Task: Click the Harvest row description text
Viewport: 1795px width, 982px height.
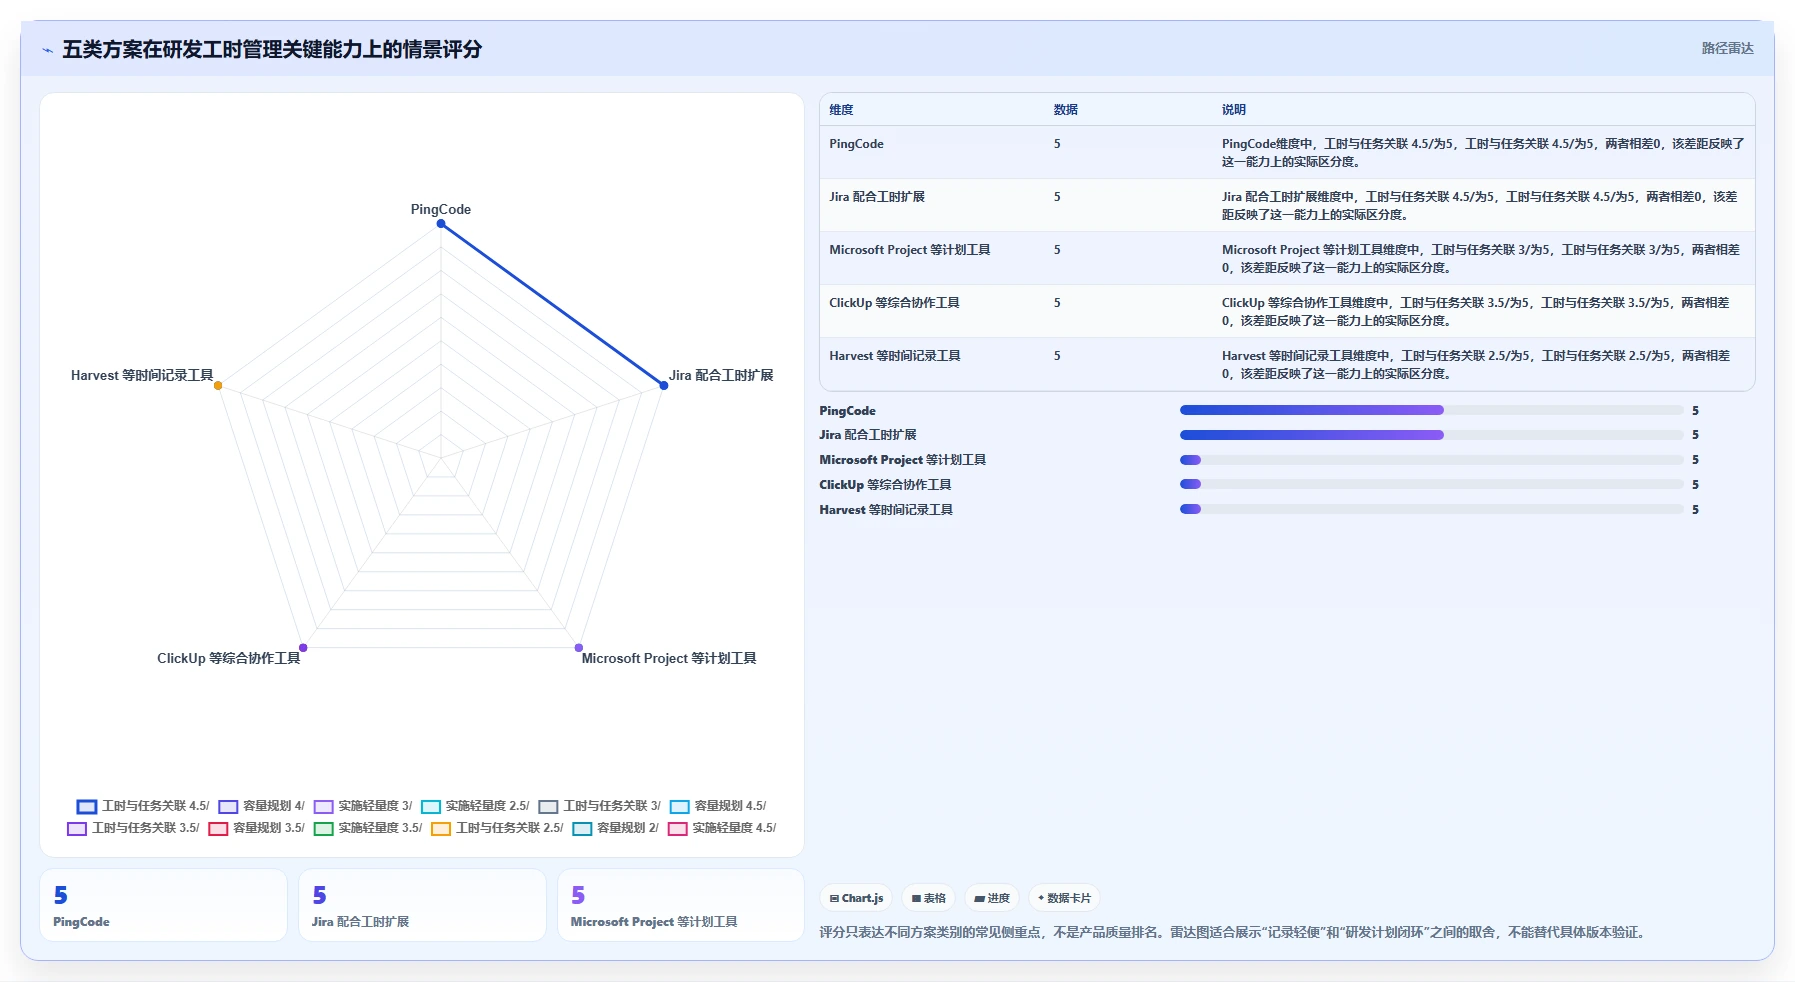Action: pyautogui.click(x=1476, y=365)
